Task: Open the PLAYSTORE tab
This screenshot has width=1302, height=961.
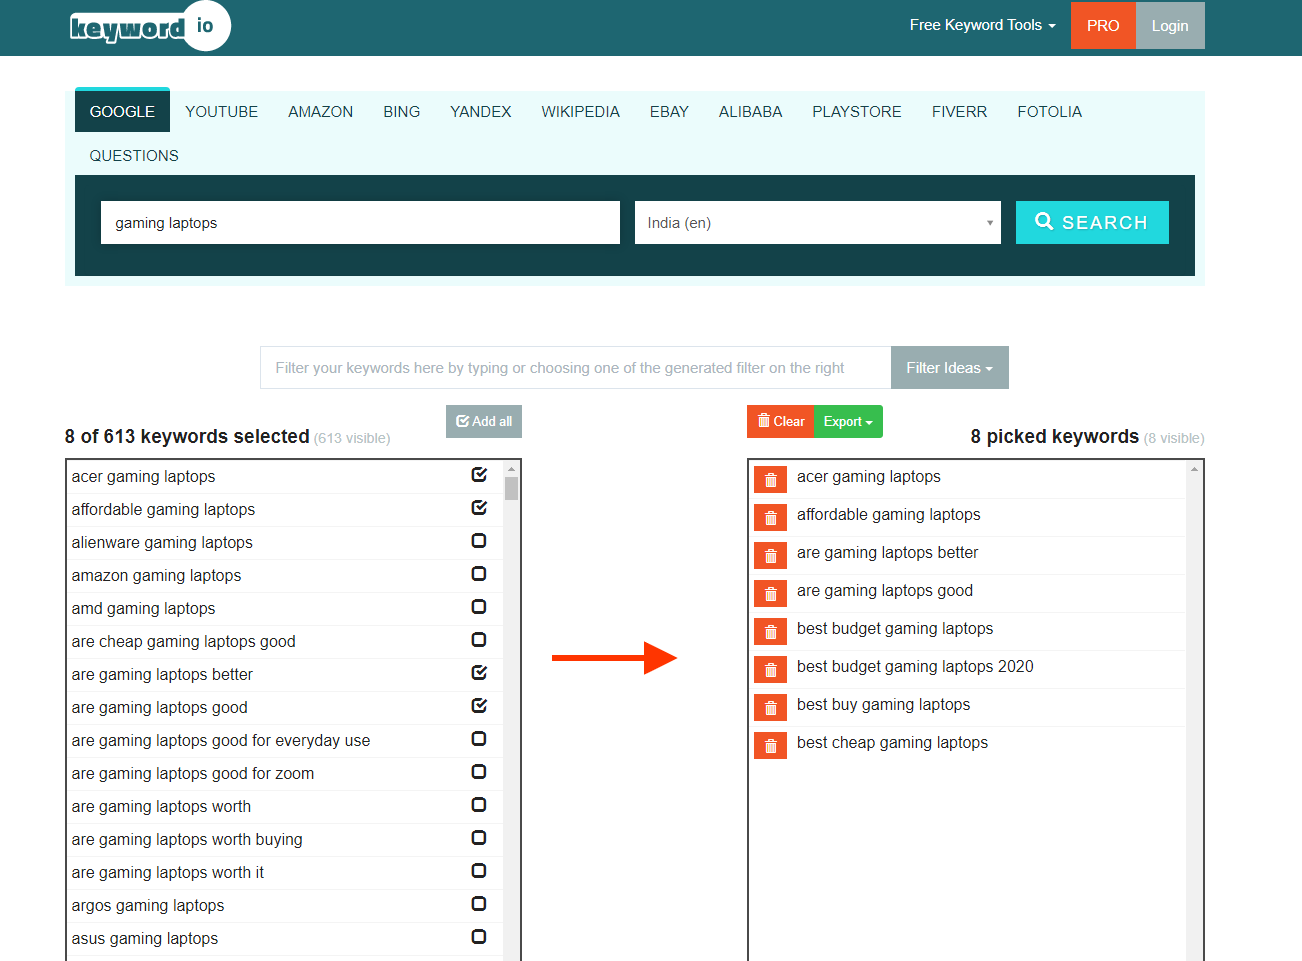Action: click(x=856, y=112)
